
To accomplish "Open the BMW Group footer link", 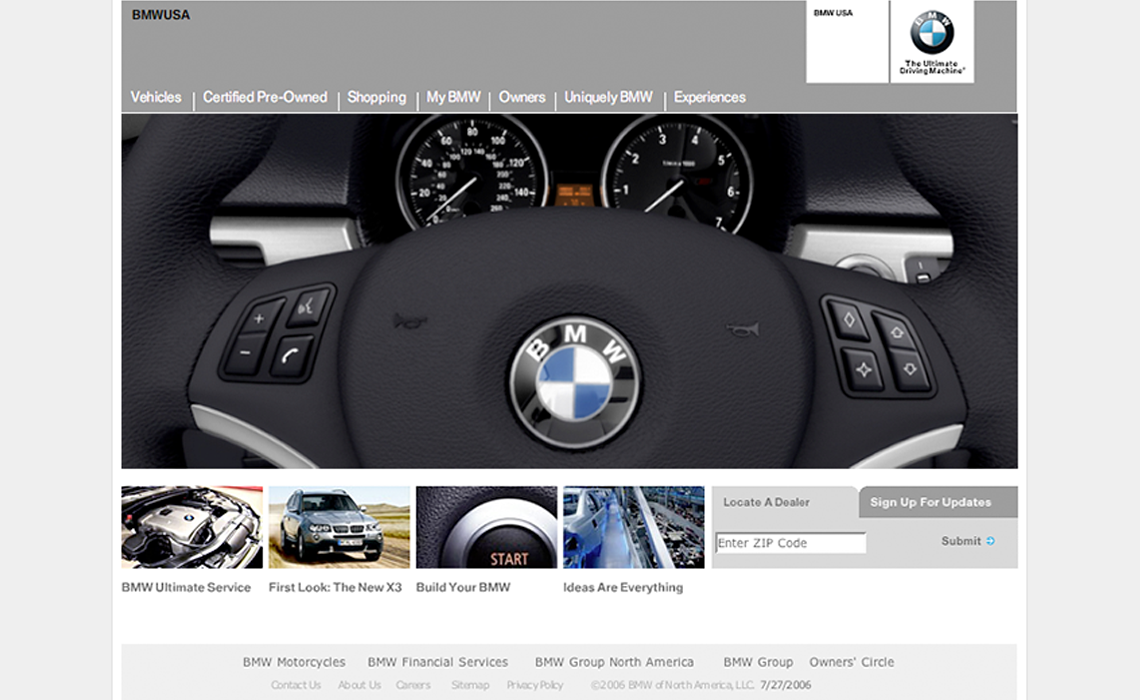I will (758, 662).
